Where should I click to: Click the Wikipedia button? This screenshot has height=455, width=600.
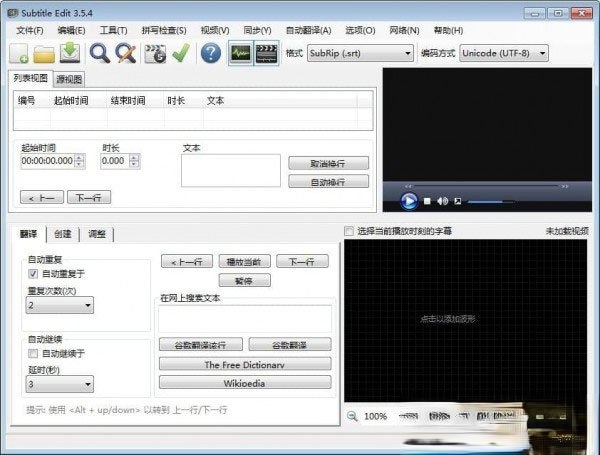(244, 382)
